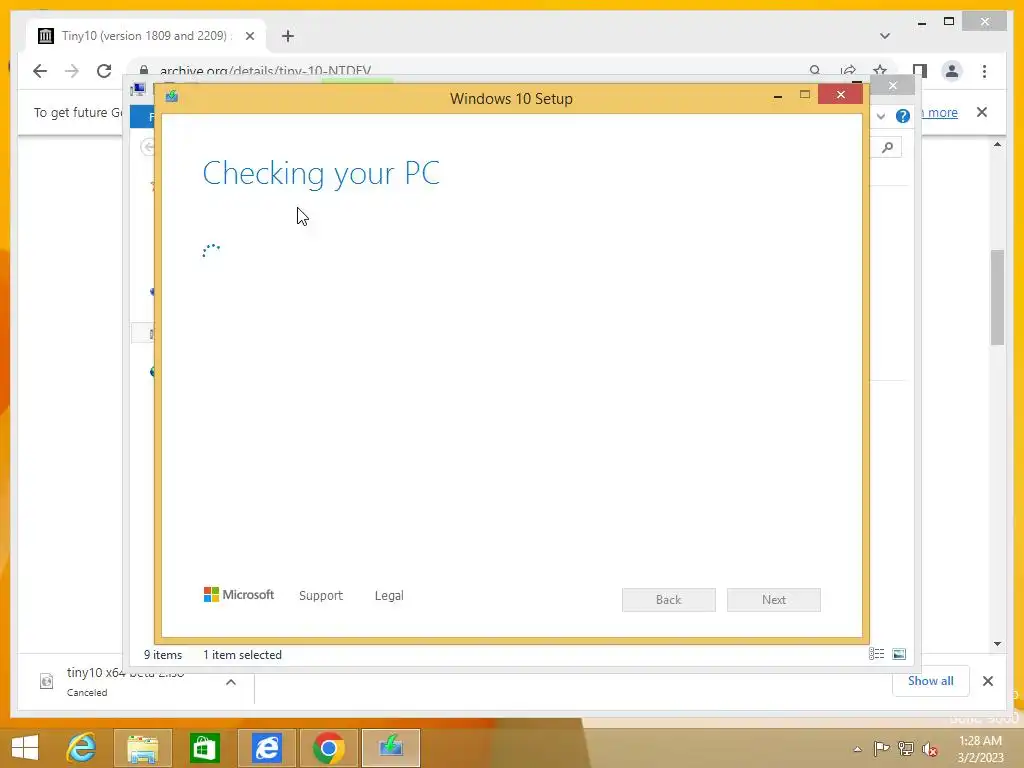Viewport: 1024px width, 768px height.
Task: Open the muted volume tray icon
Action: 930,749
